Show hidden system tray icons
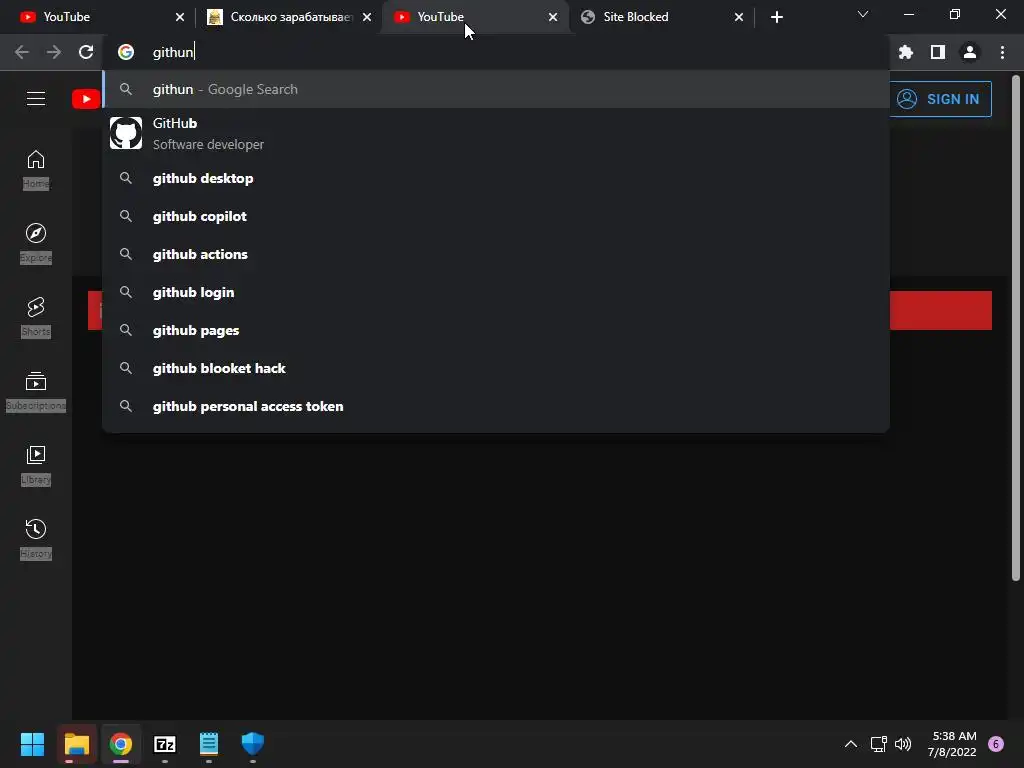The height and width of the screenshot is (768, 1024). (x=850, y=744)
